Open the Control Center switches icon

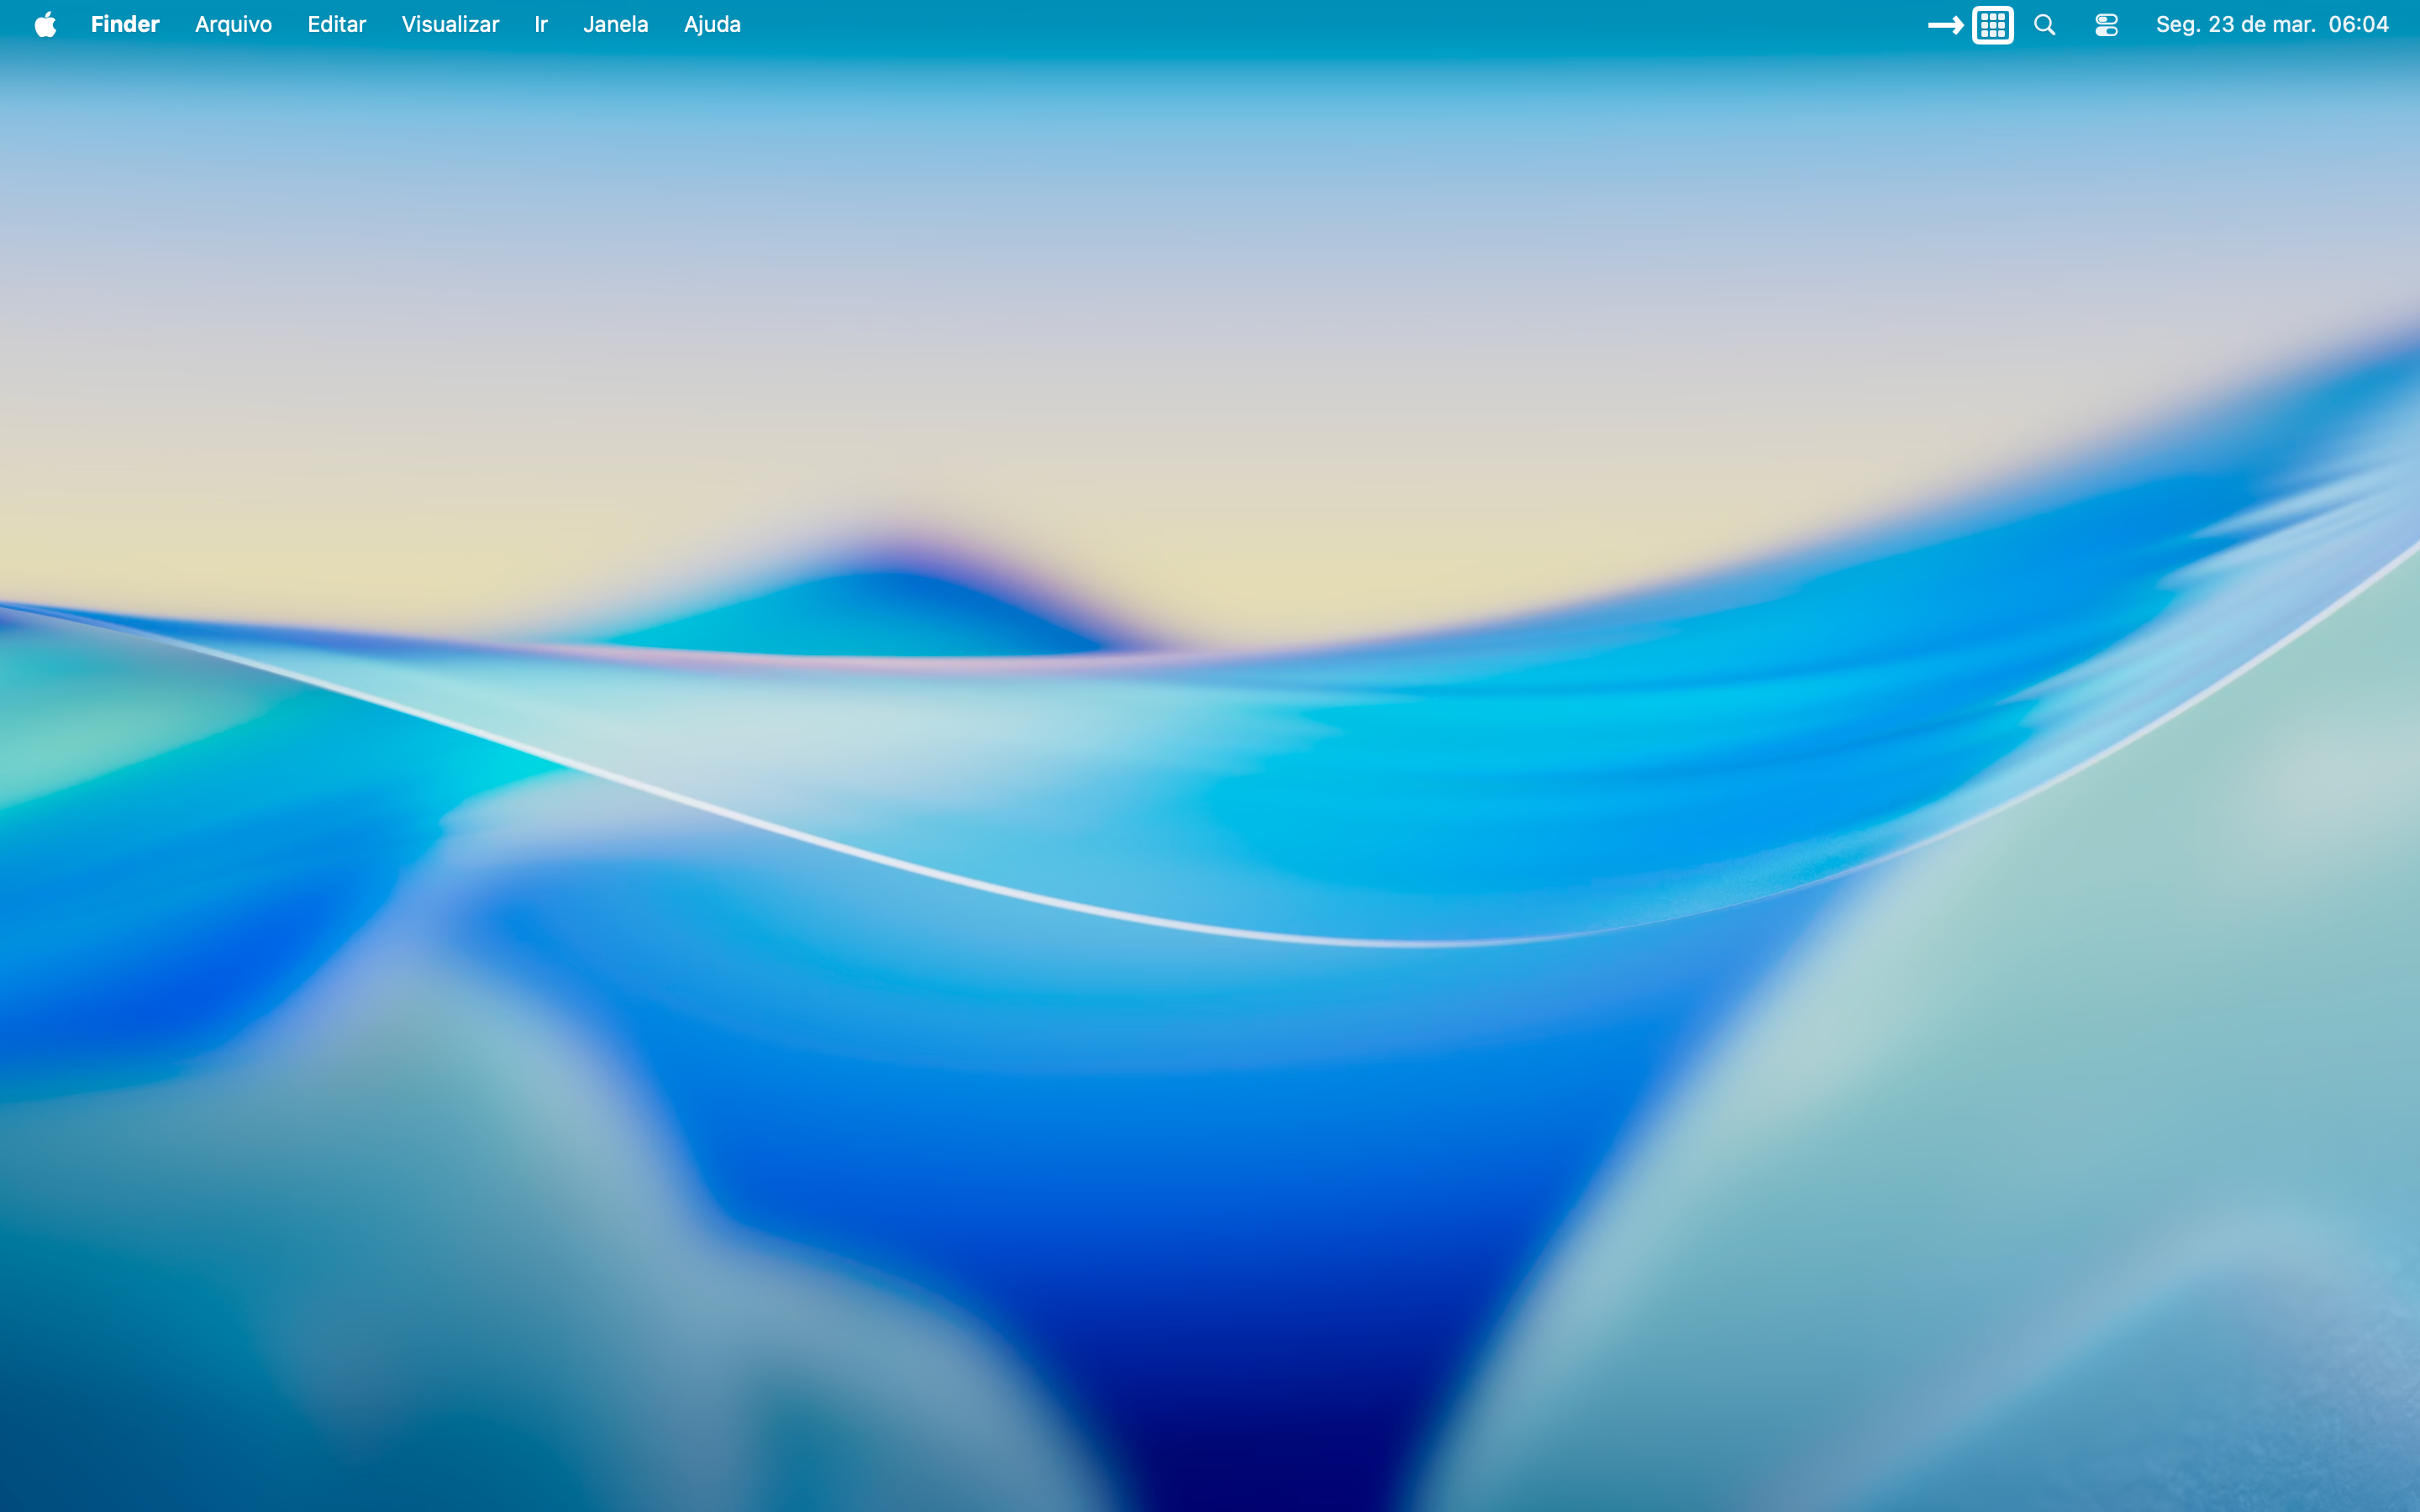2106,25
